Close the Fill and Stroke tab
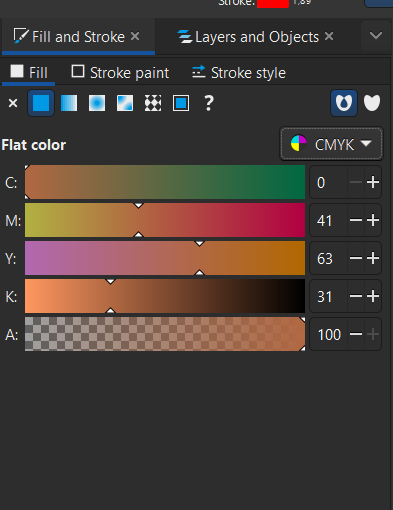 (135, 36)
